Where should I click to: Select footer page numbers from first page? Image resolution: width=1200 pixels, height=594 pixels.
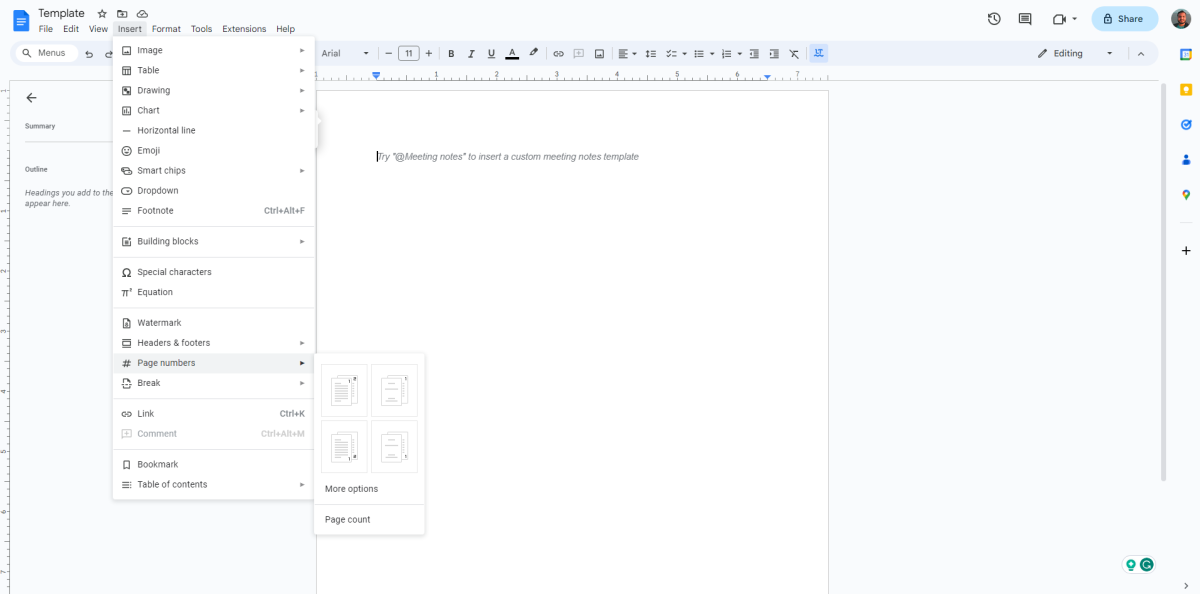tap(344, 446)
